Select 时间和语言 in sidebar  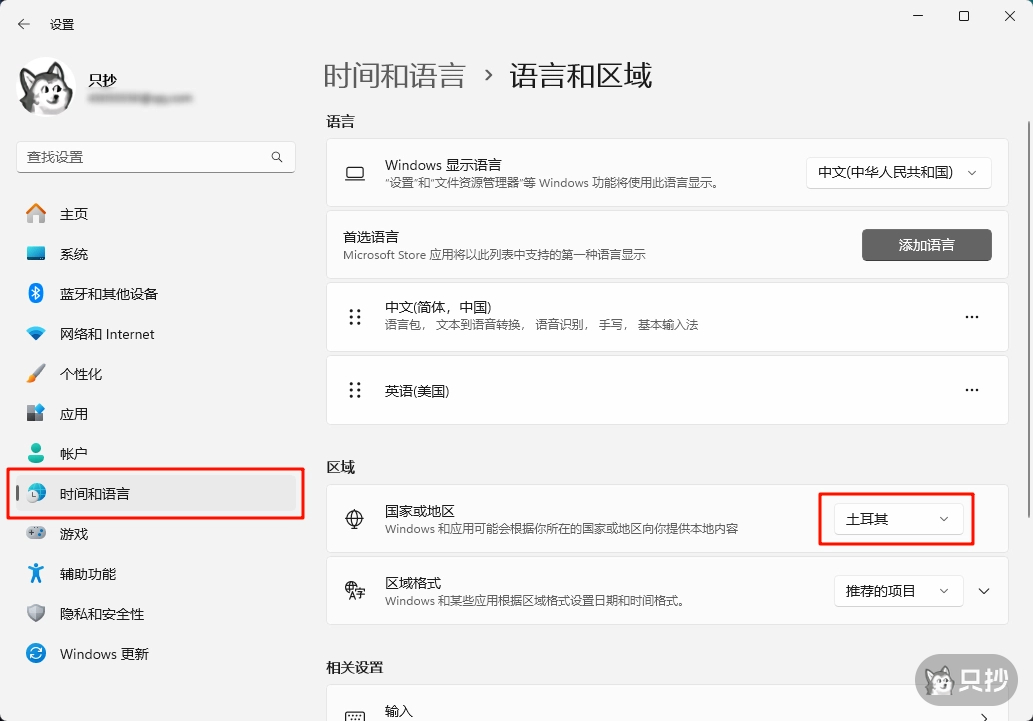point(94,494)
